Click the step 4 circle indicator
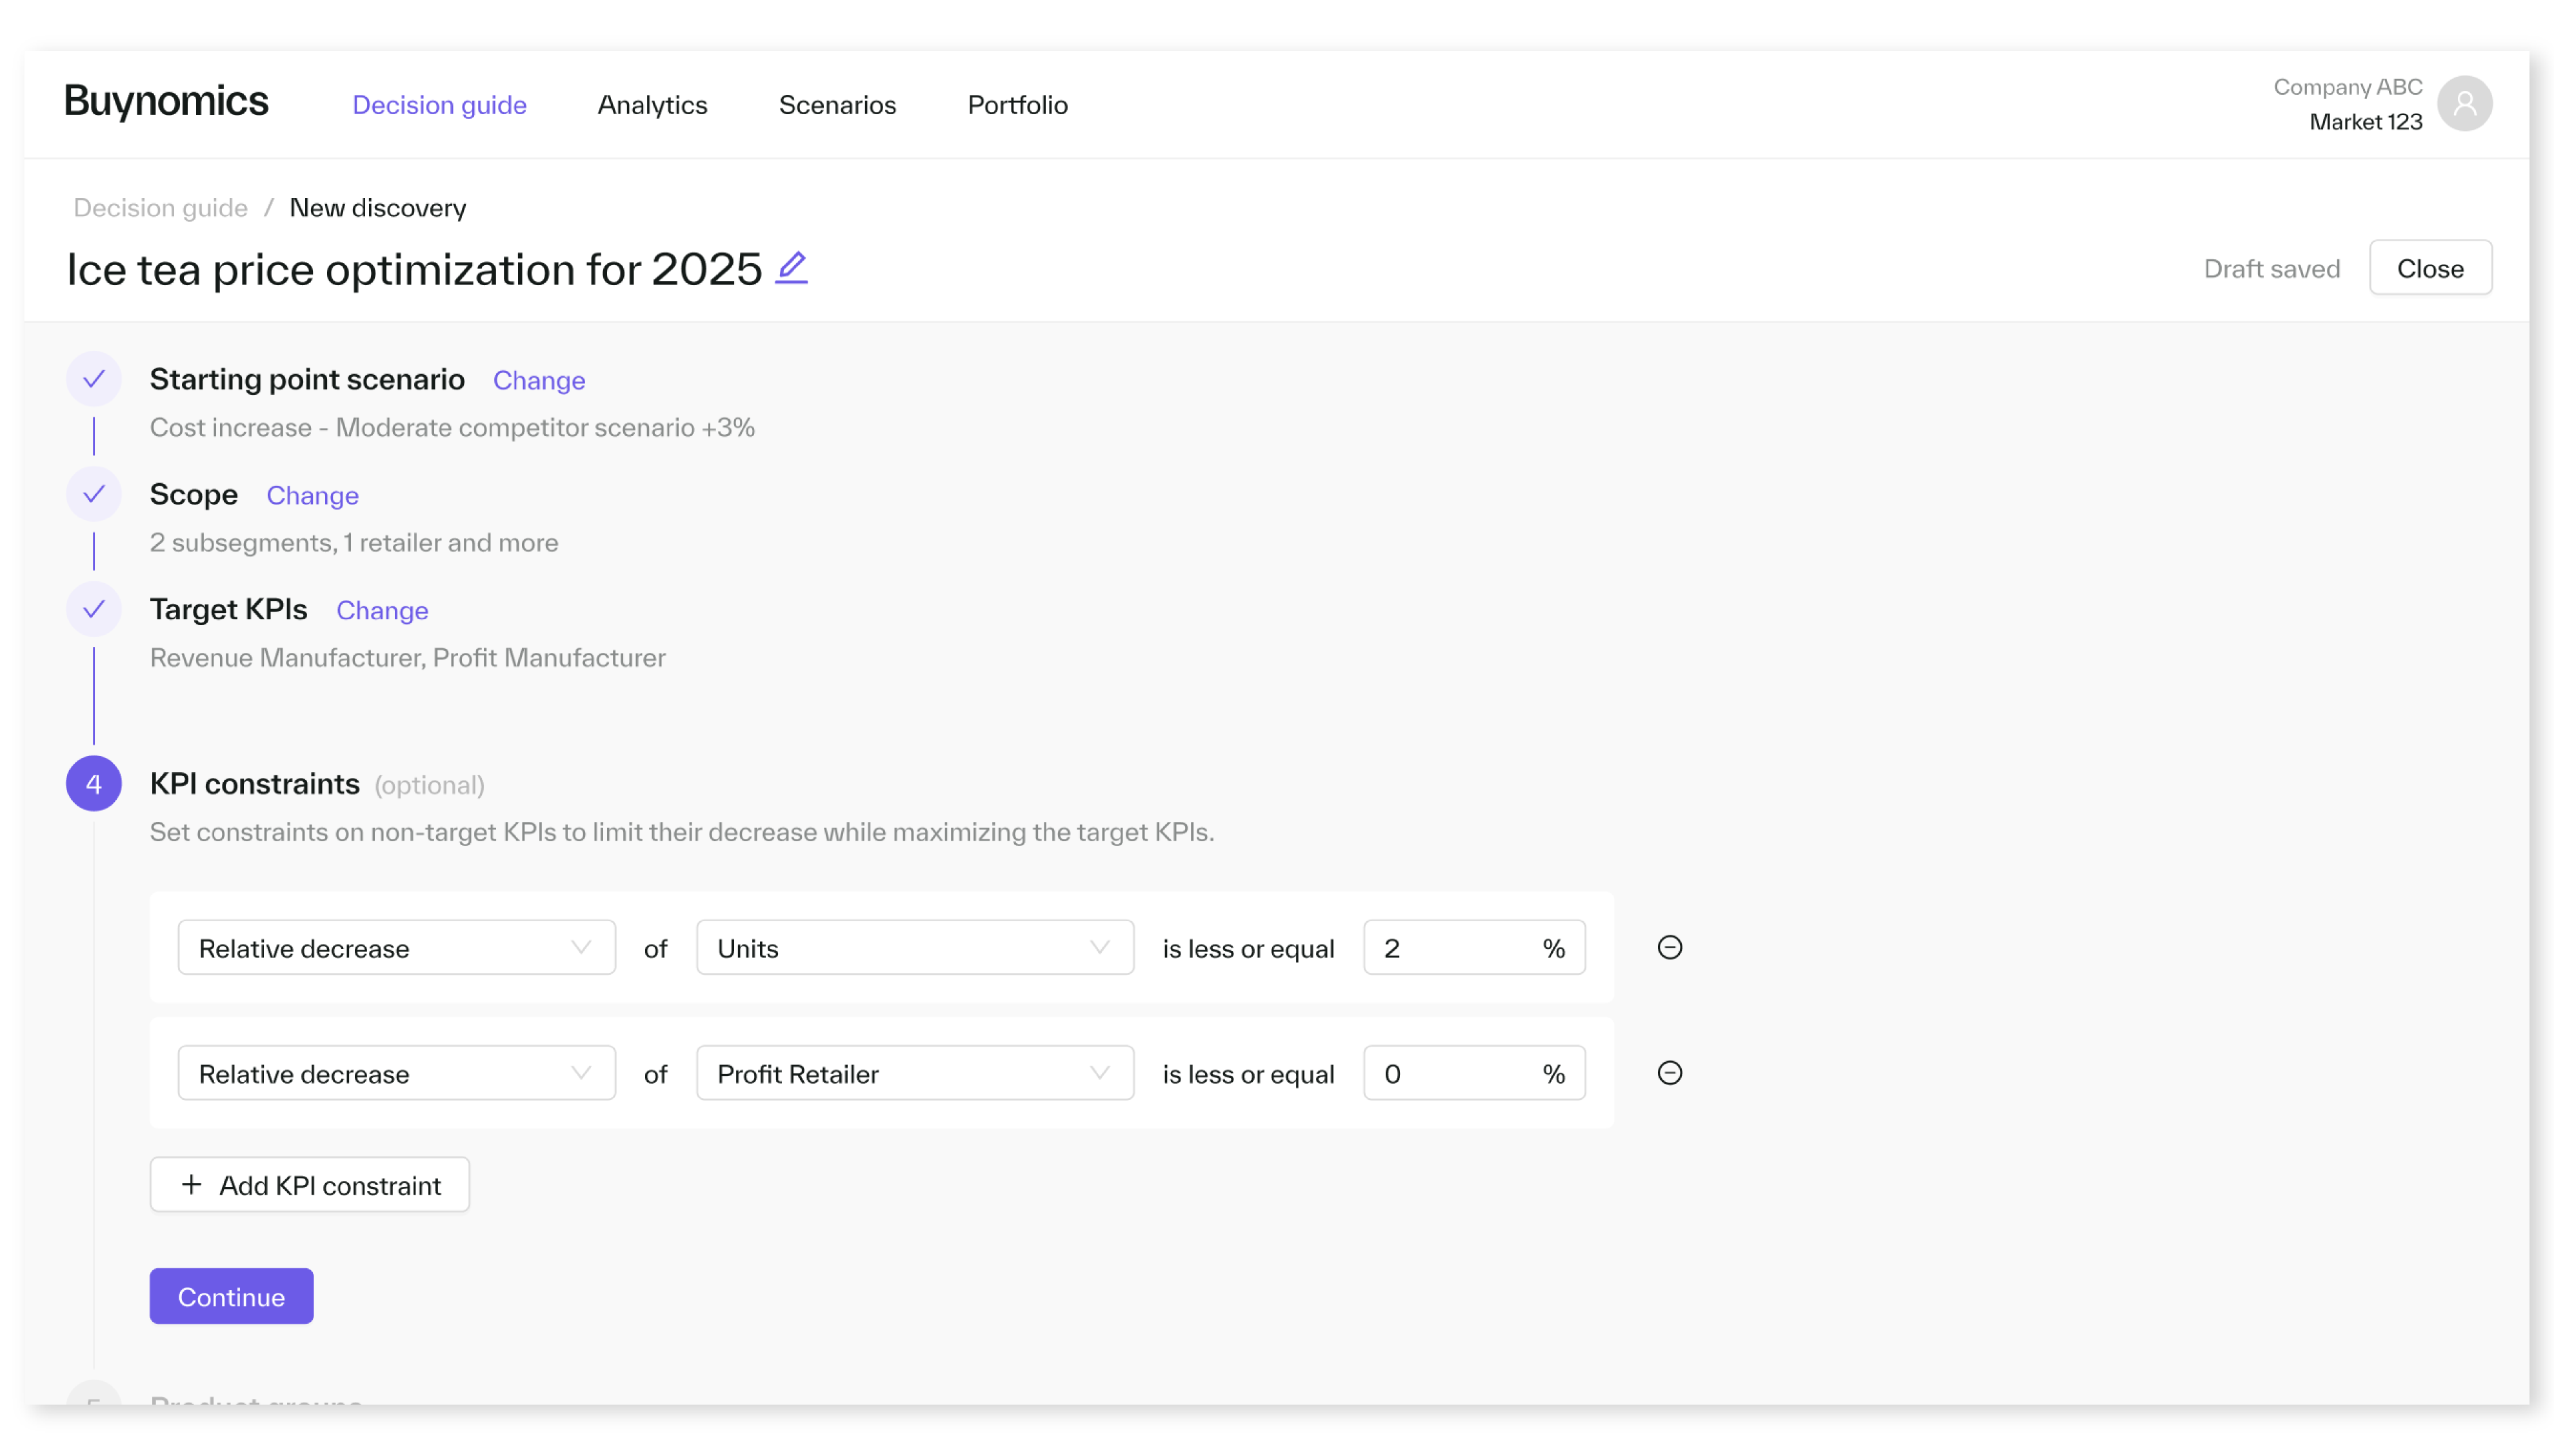The image size is (2554, 1456). click(94, 783)
